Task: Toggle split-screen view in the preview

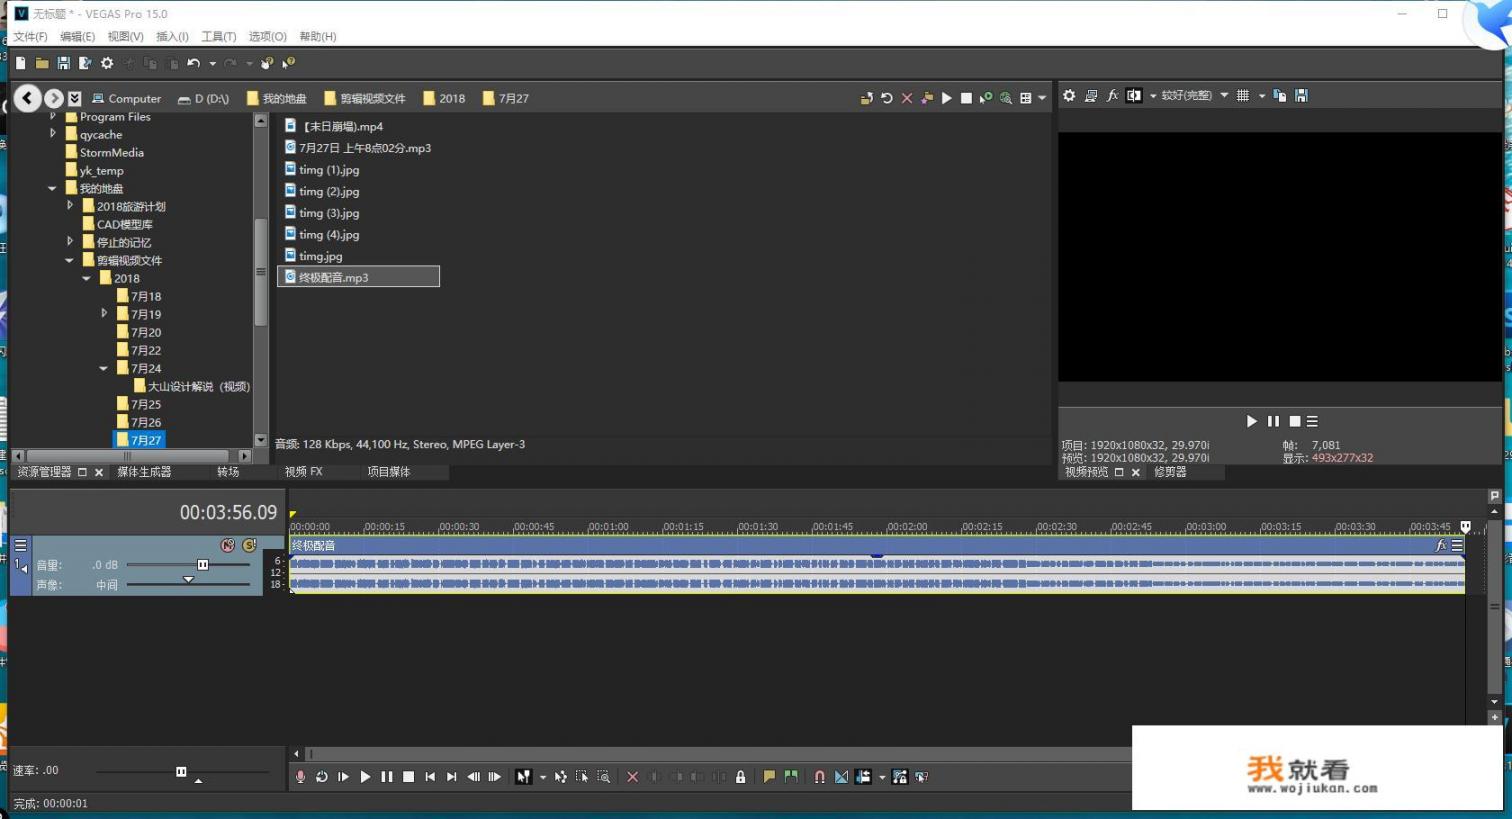Action: coord(1134,96)
